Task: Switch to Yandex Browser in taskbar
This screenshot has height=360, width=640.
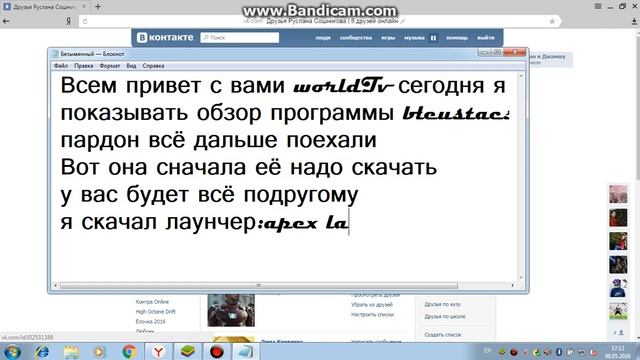Action: pos(158,351)
